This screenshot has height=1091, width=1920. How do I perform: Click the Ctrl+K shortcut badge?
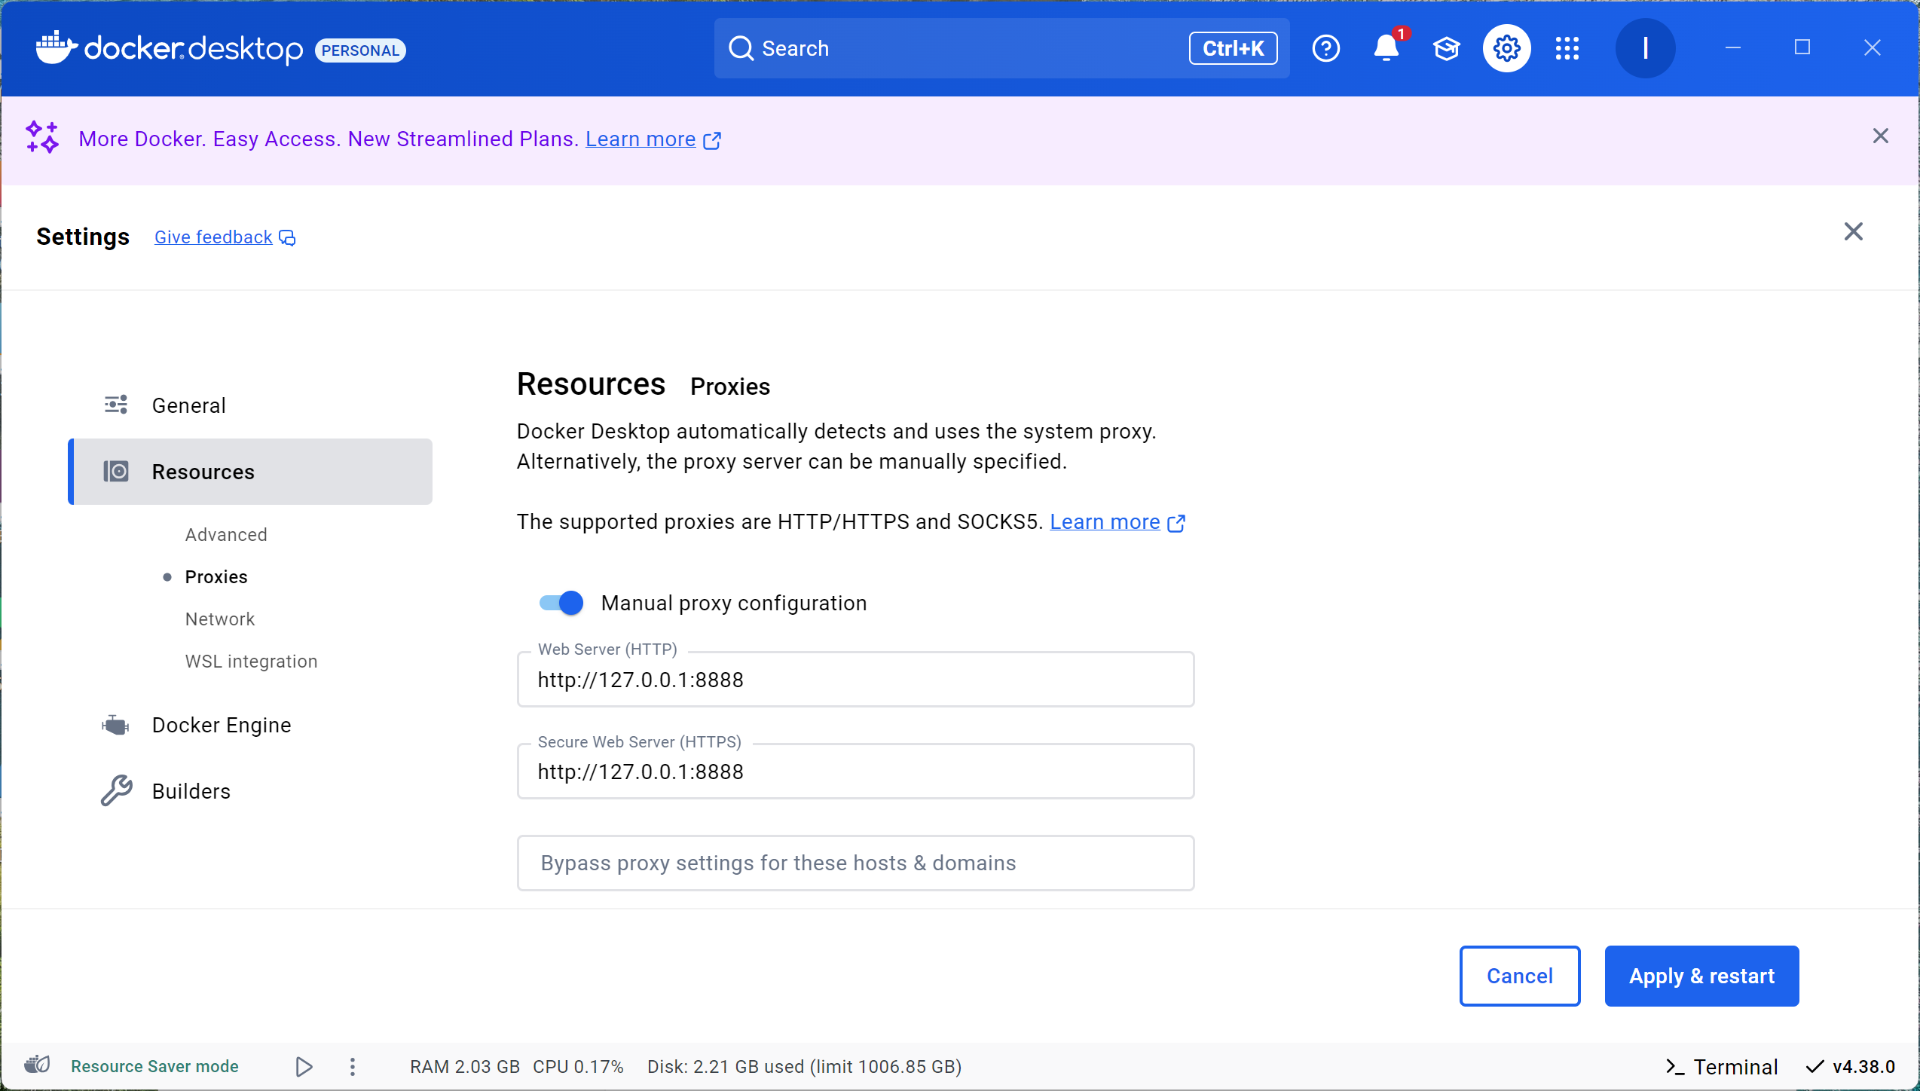coord(1233,48)
